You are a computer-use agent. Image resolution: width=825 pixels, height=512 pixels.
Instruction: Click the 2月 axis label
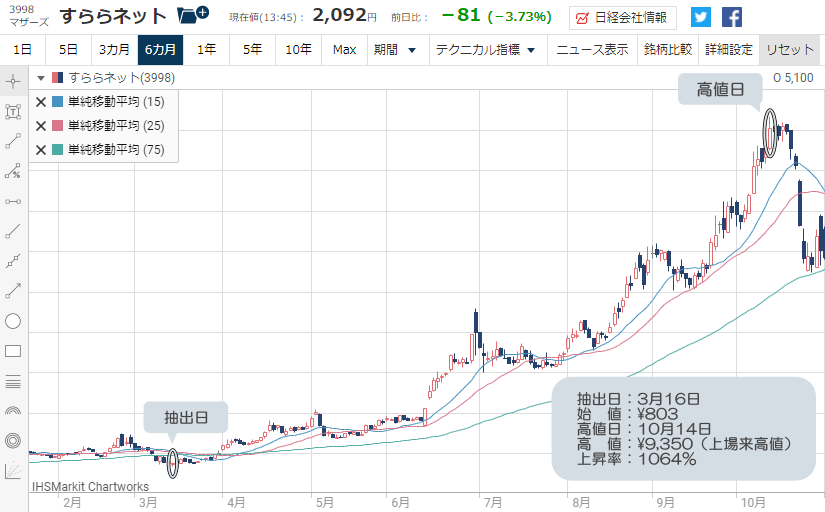(x=72, y=503)
